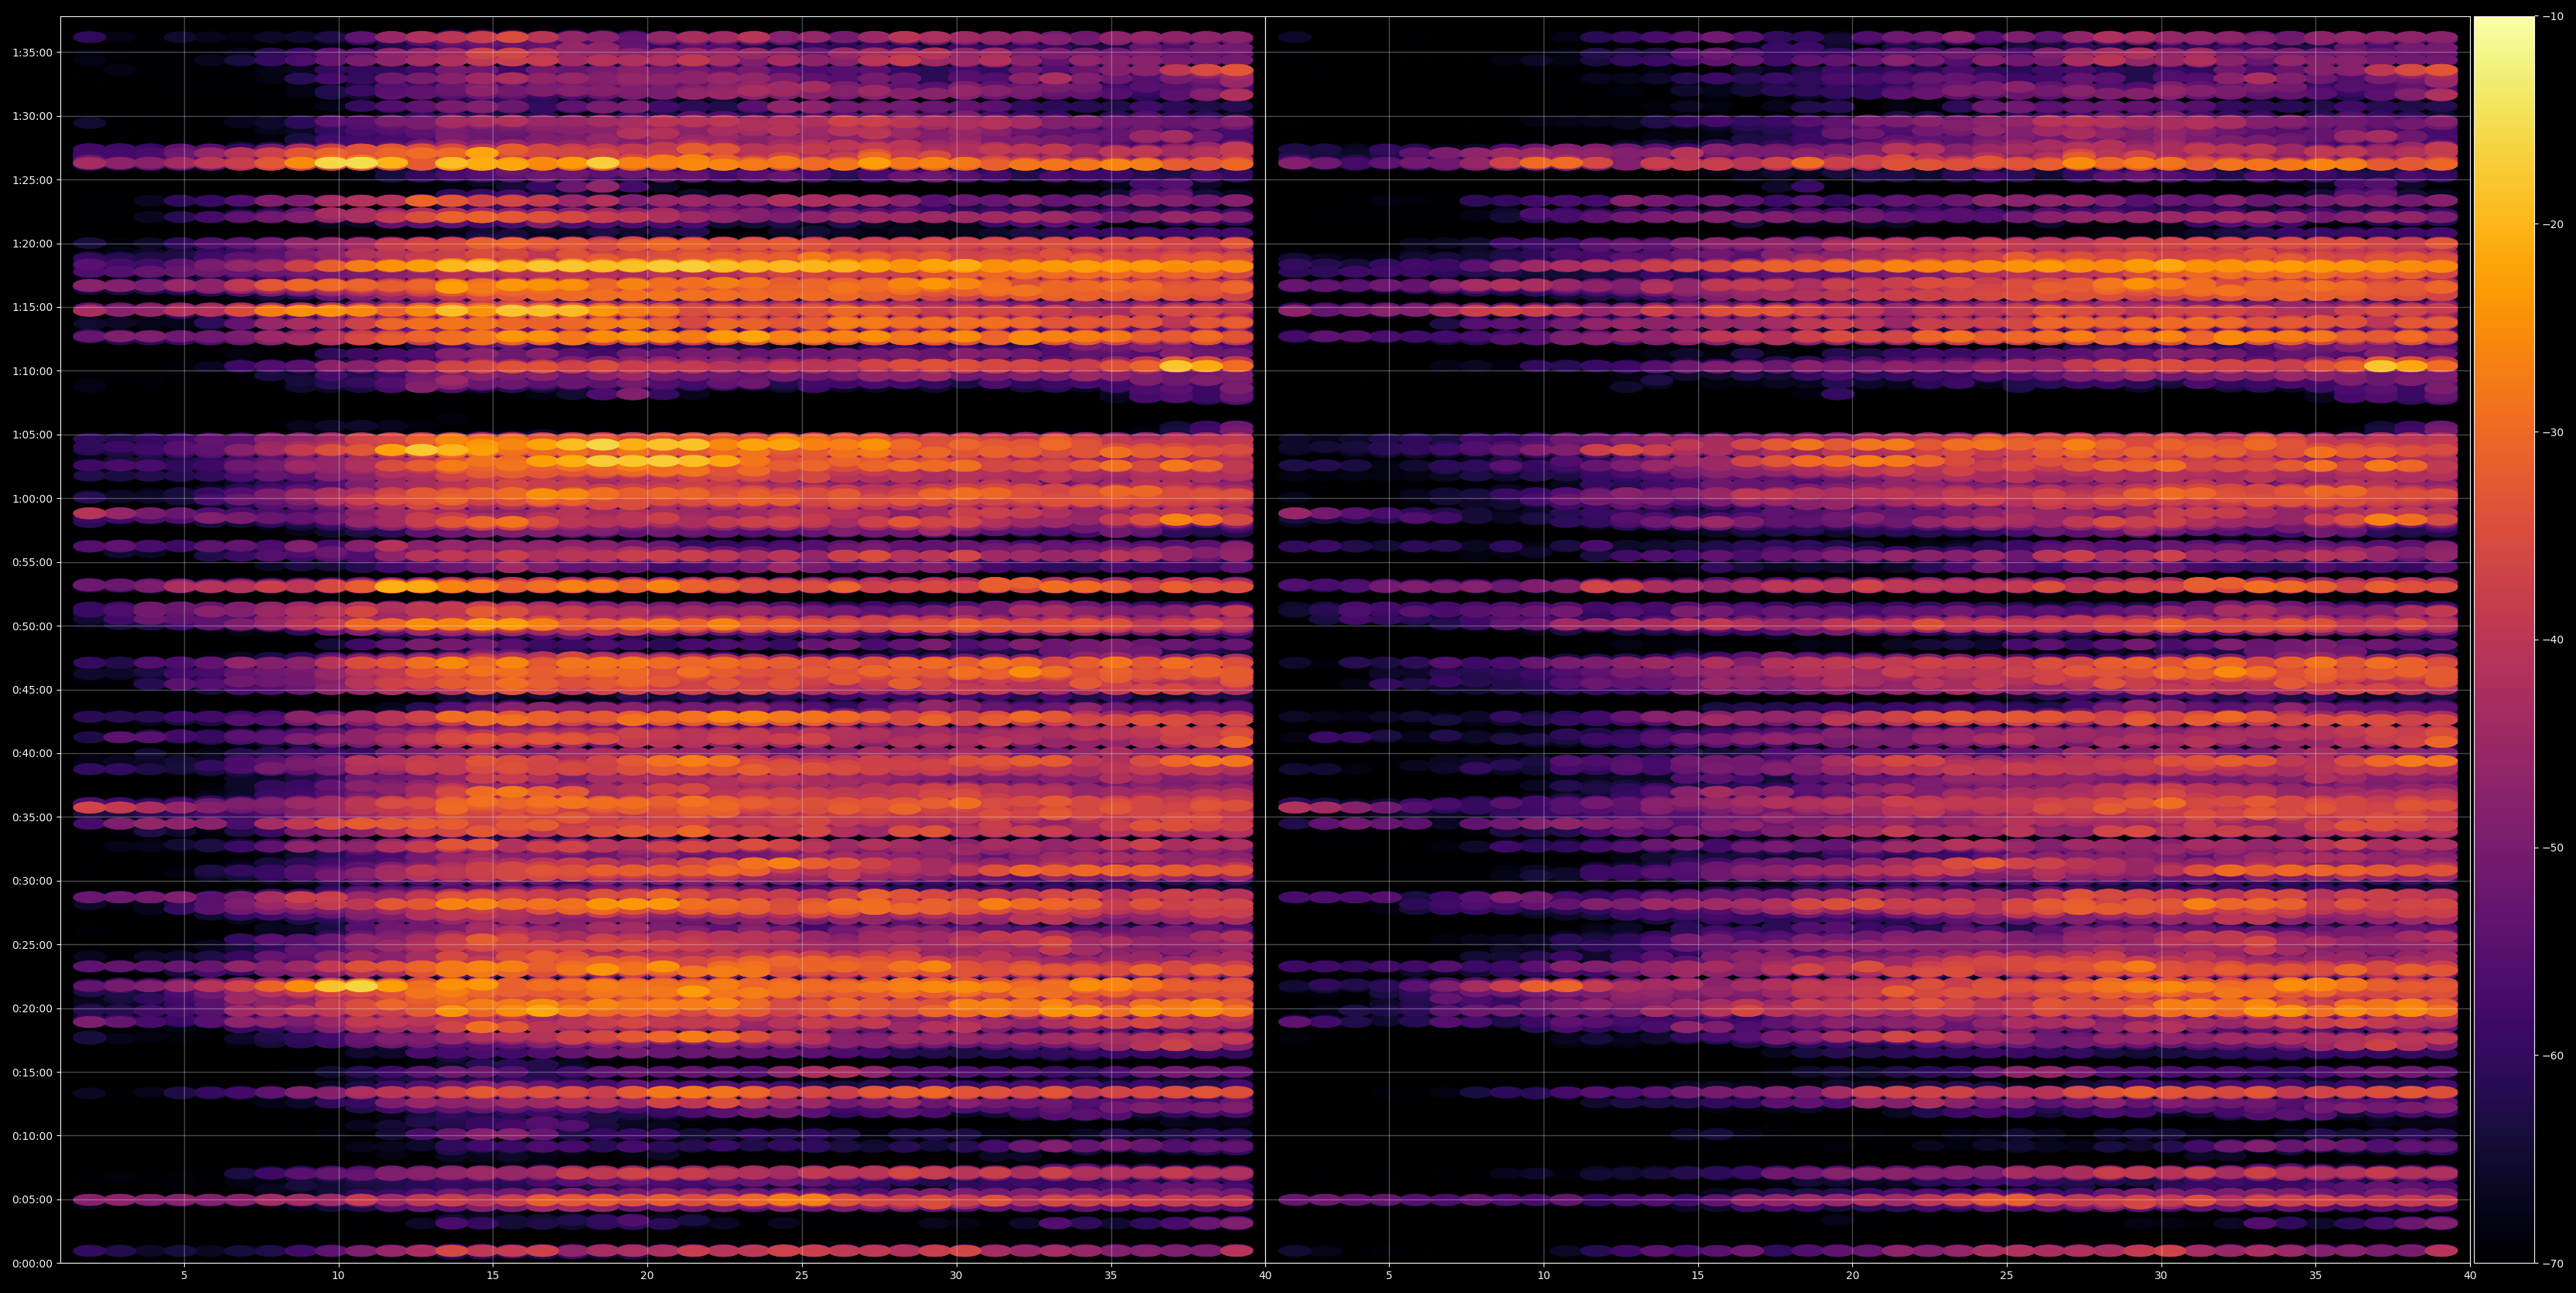Viewport: 2576px width, 1293px height.
Task: Click the −50 colorbar scale label
Action: 2553,848
